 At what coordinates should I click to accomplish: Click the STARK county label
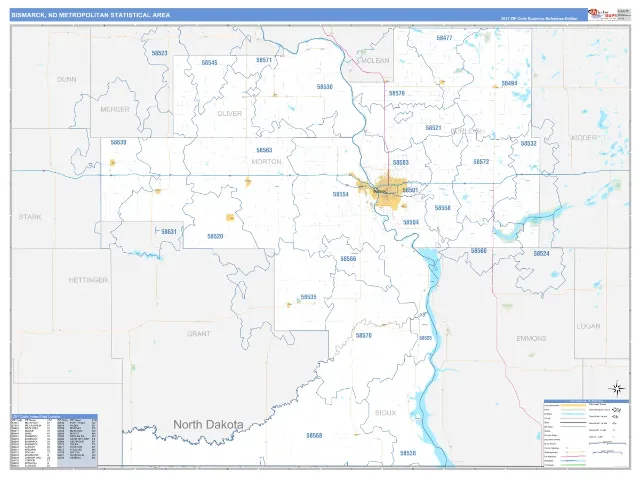click(x=30, y=217)
